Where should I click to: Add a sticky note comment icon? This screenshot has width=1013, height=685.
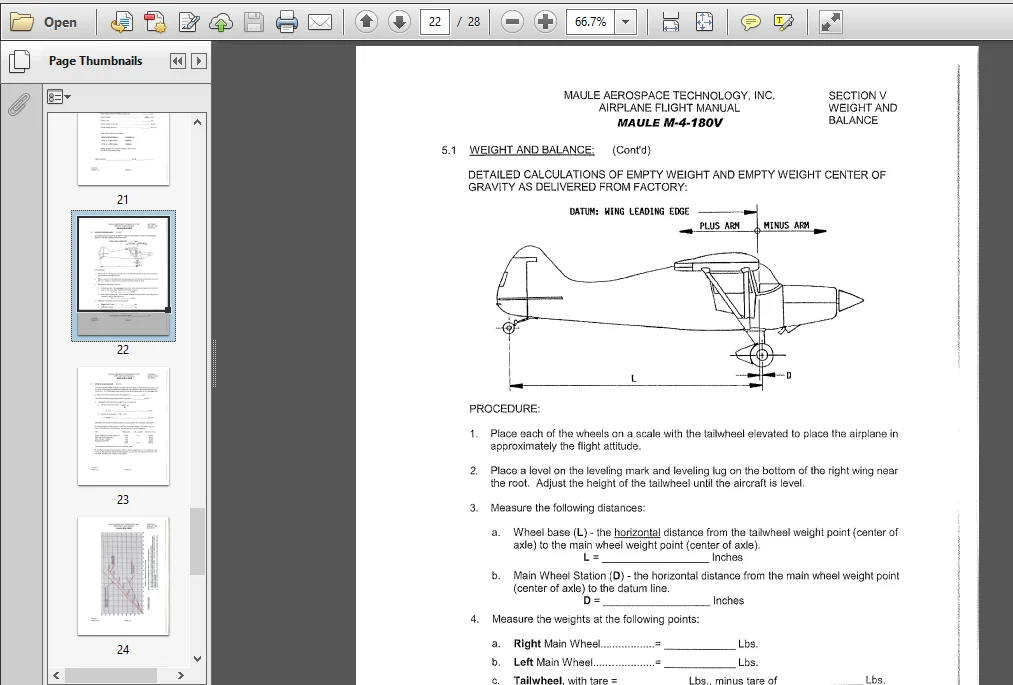[x=750, y=22]
